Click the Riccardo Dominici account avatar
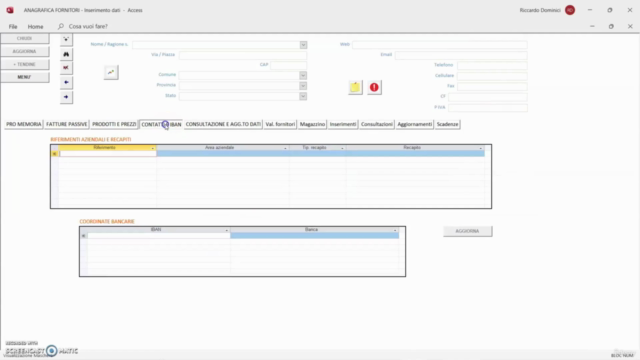 click(570, 10)
